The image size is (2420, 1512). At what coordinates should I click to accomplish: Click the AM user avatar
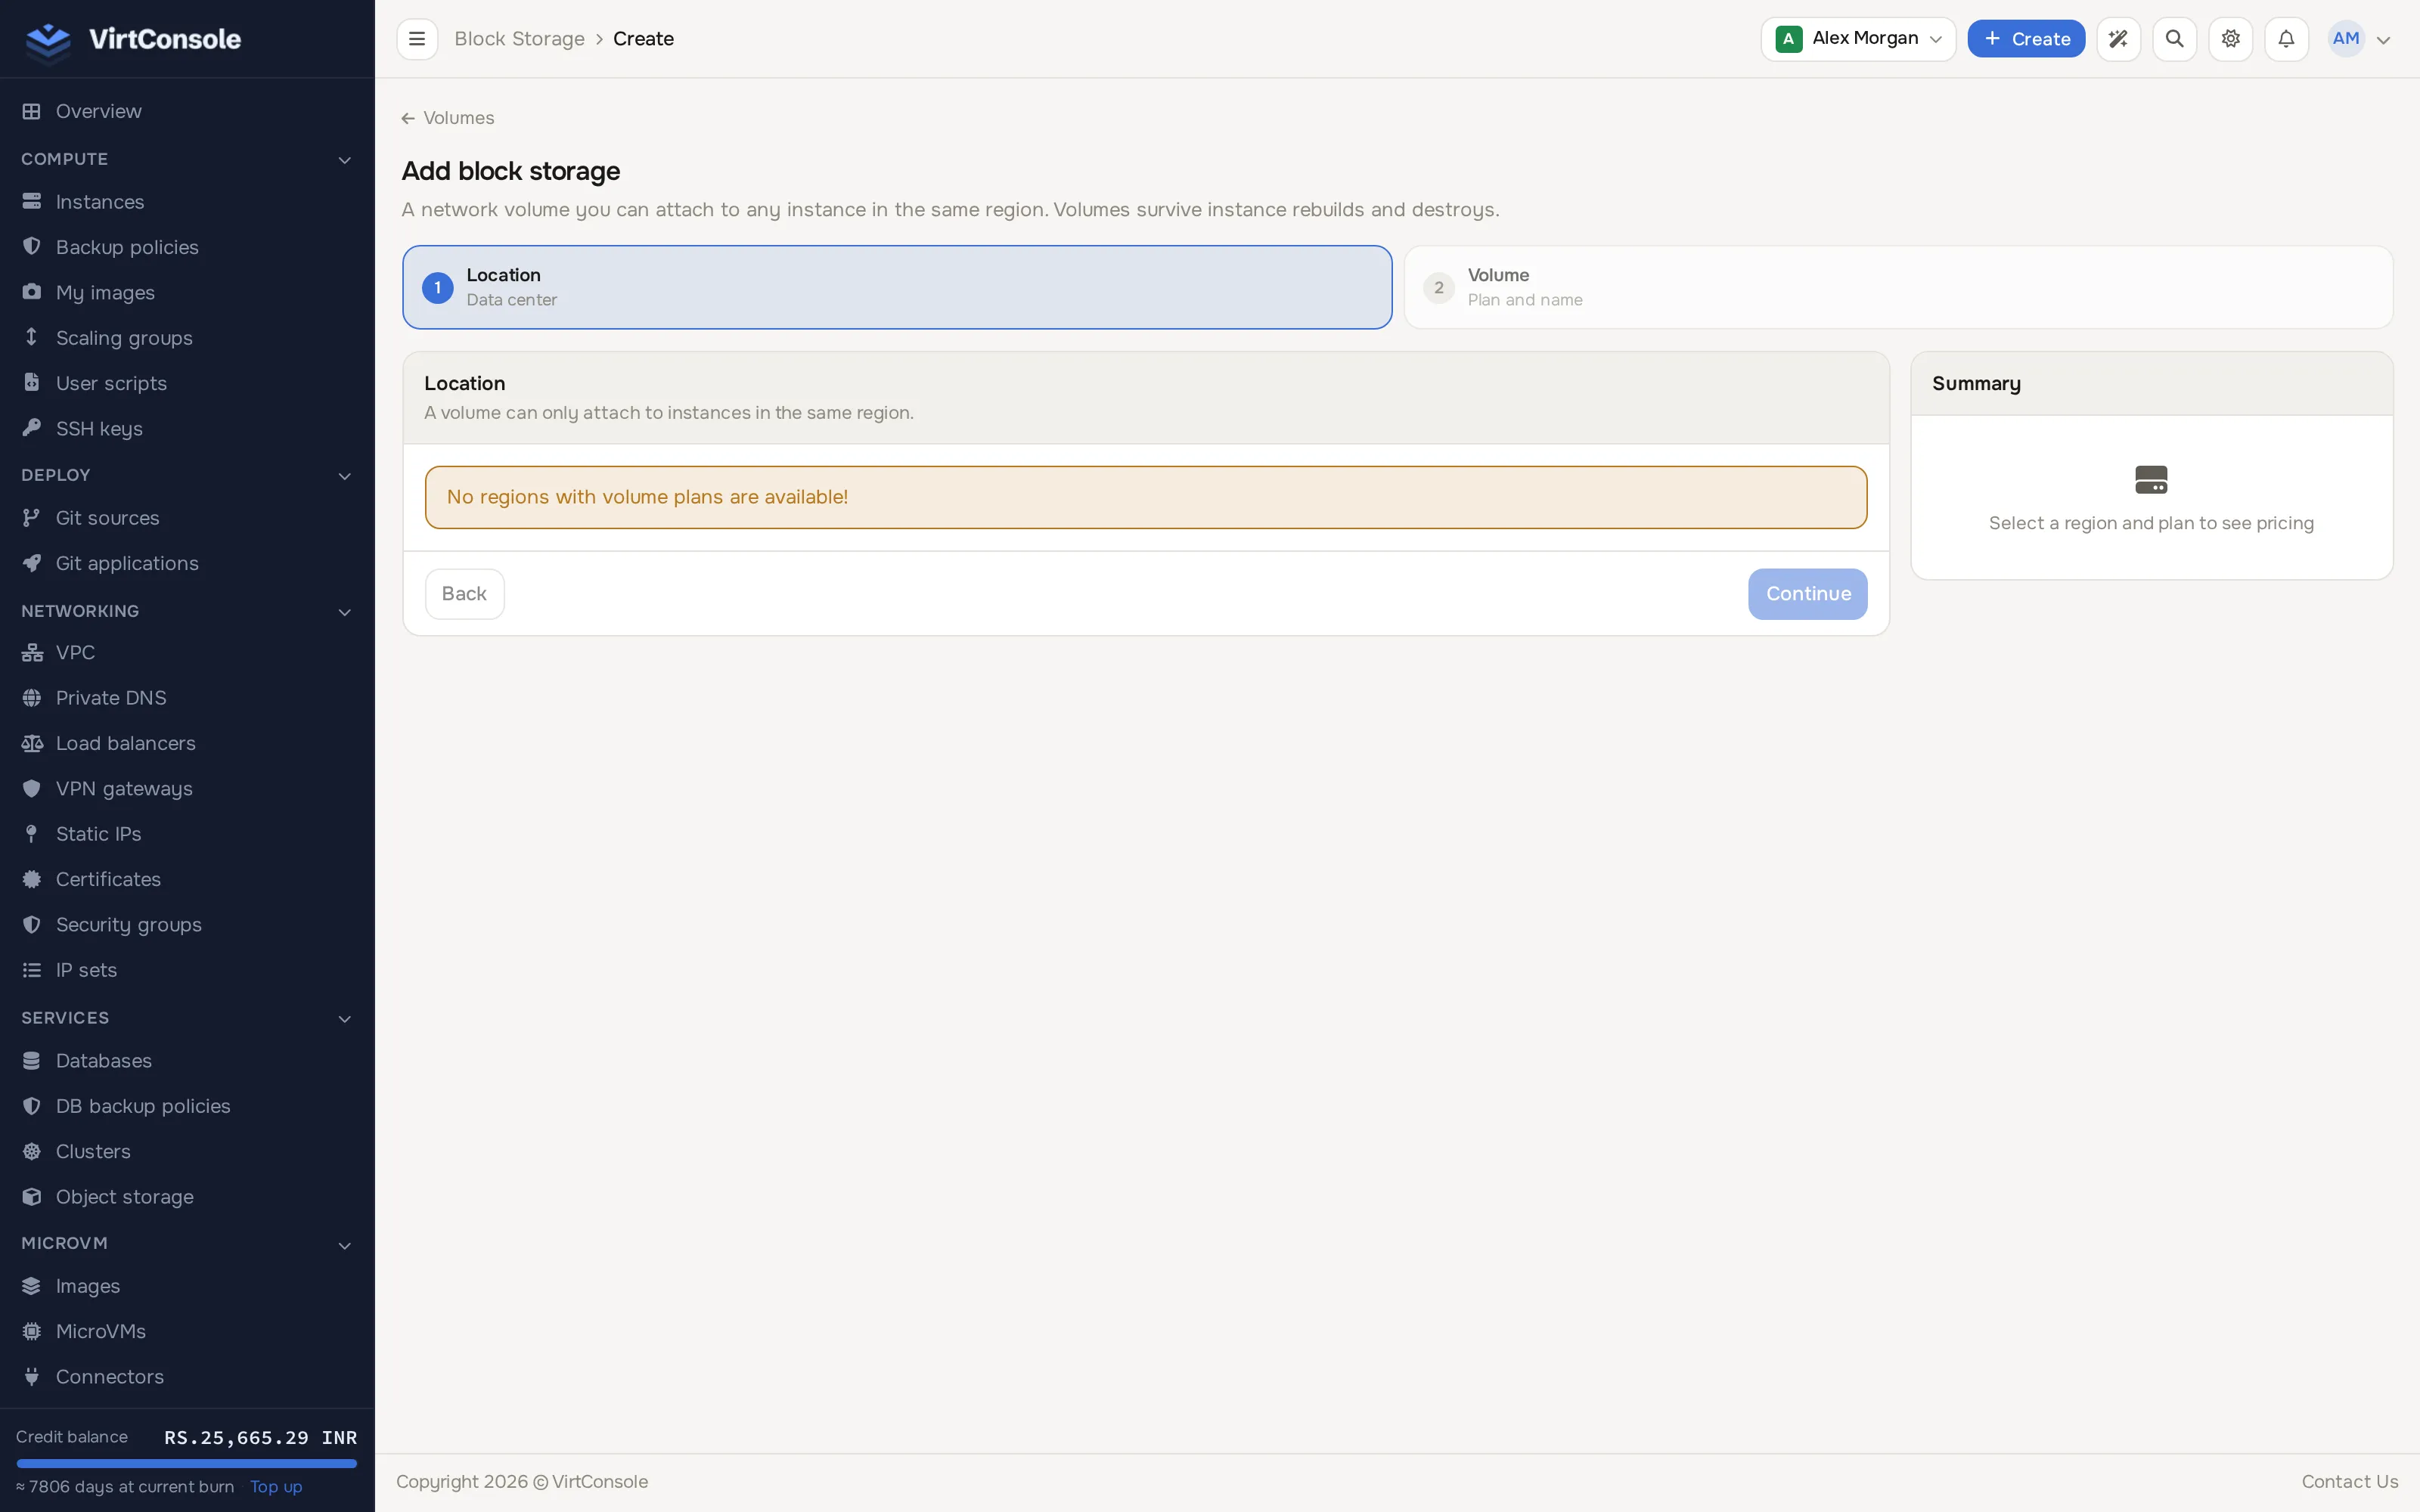(x=2346, y=39)
